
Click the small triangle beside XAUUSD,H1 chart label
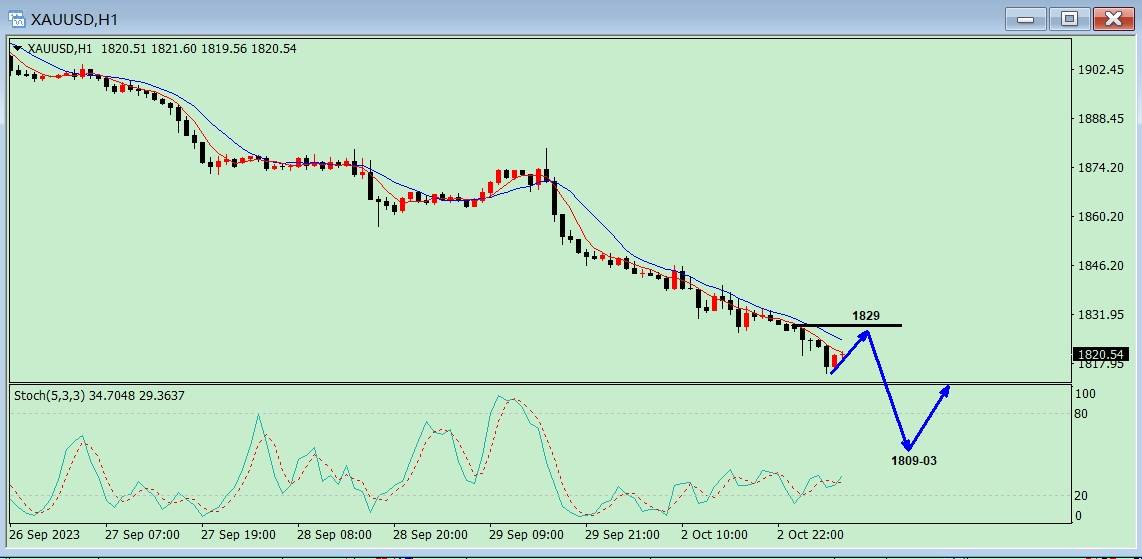click(17, 47)
